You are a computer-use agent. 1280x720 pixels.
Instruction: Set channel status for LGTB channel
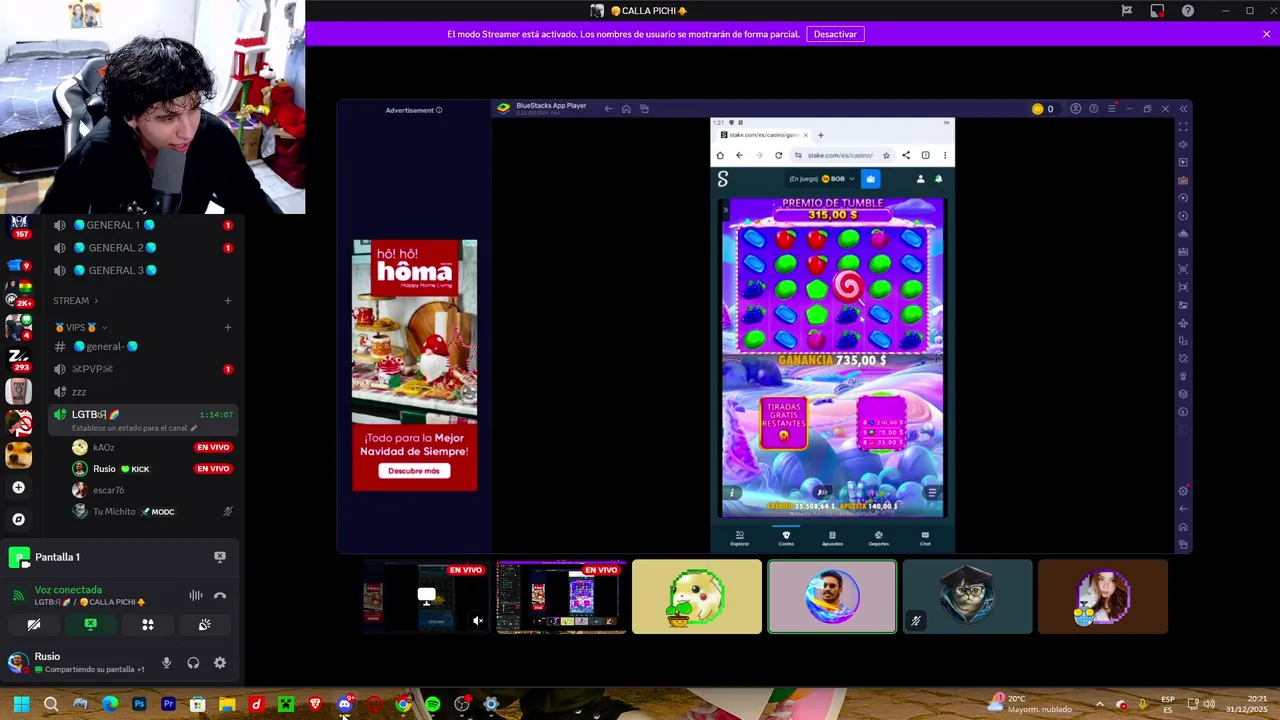pos(134,428)
